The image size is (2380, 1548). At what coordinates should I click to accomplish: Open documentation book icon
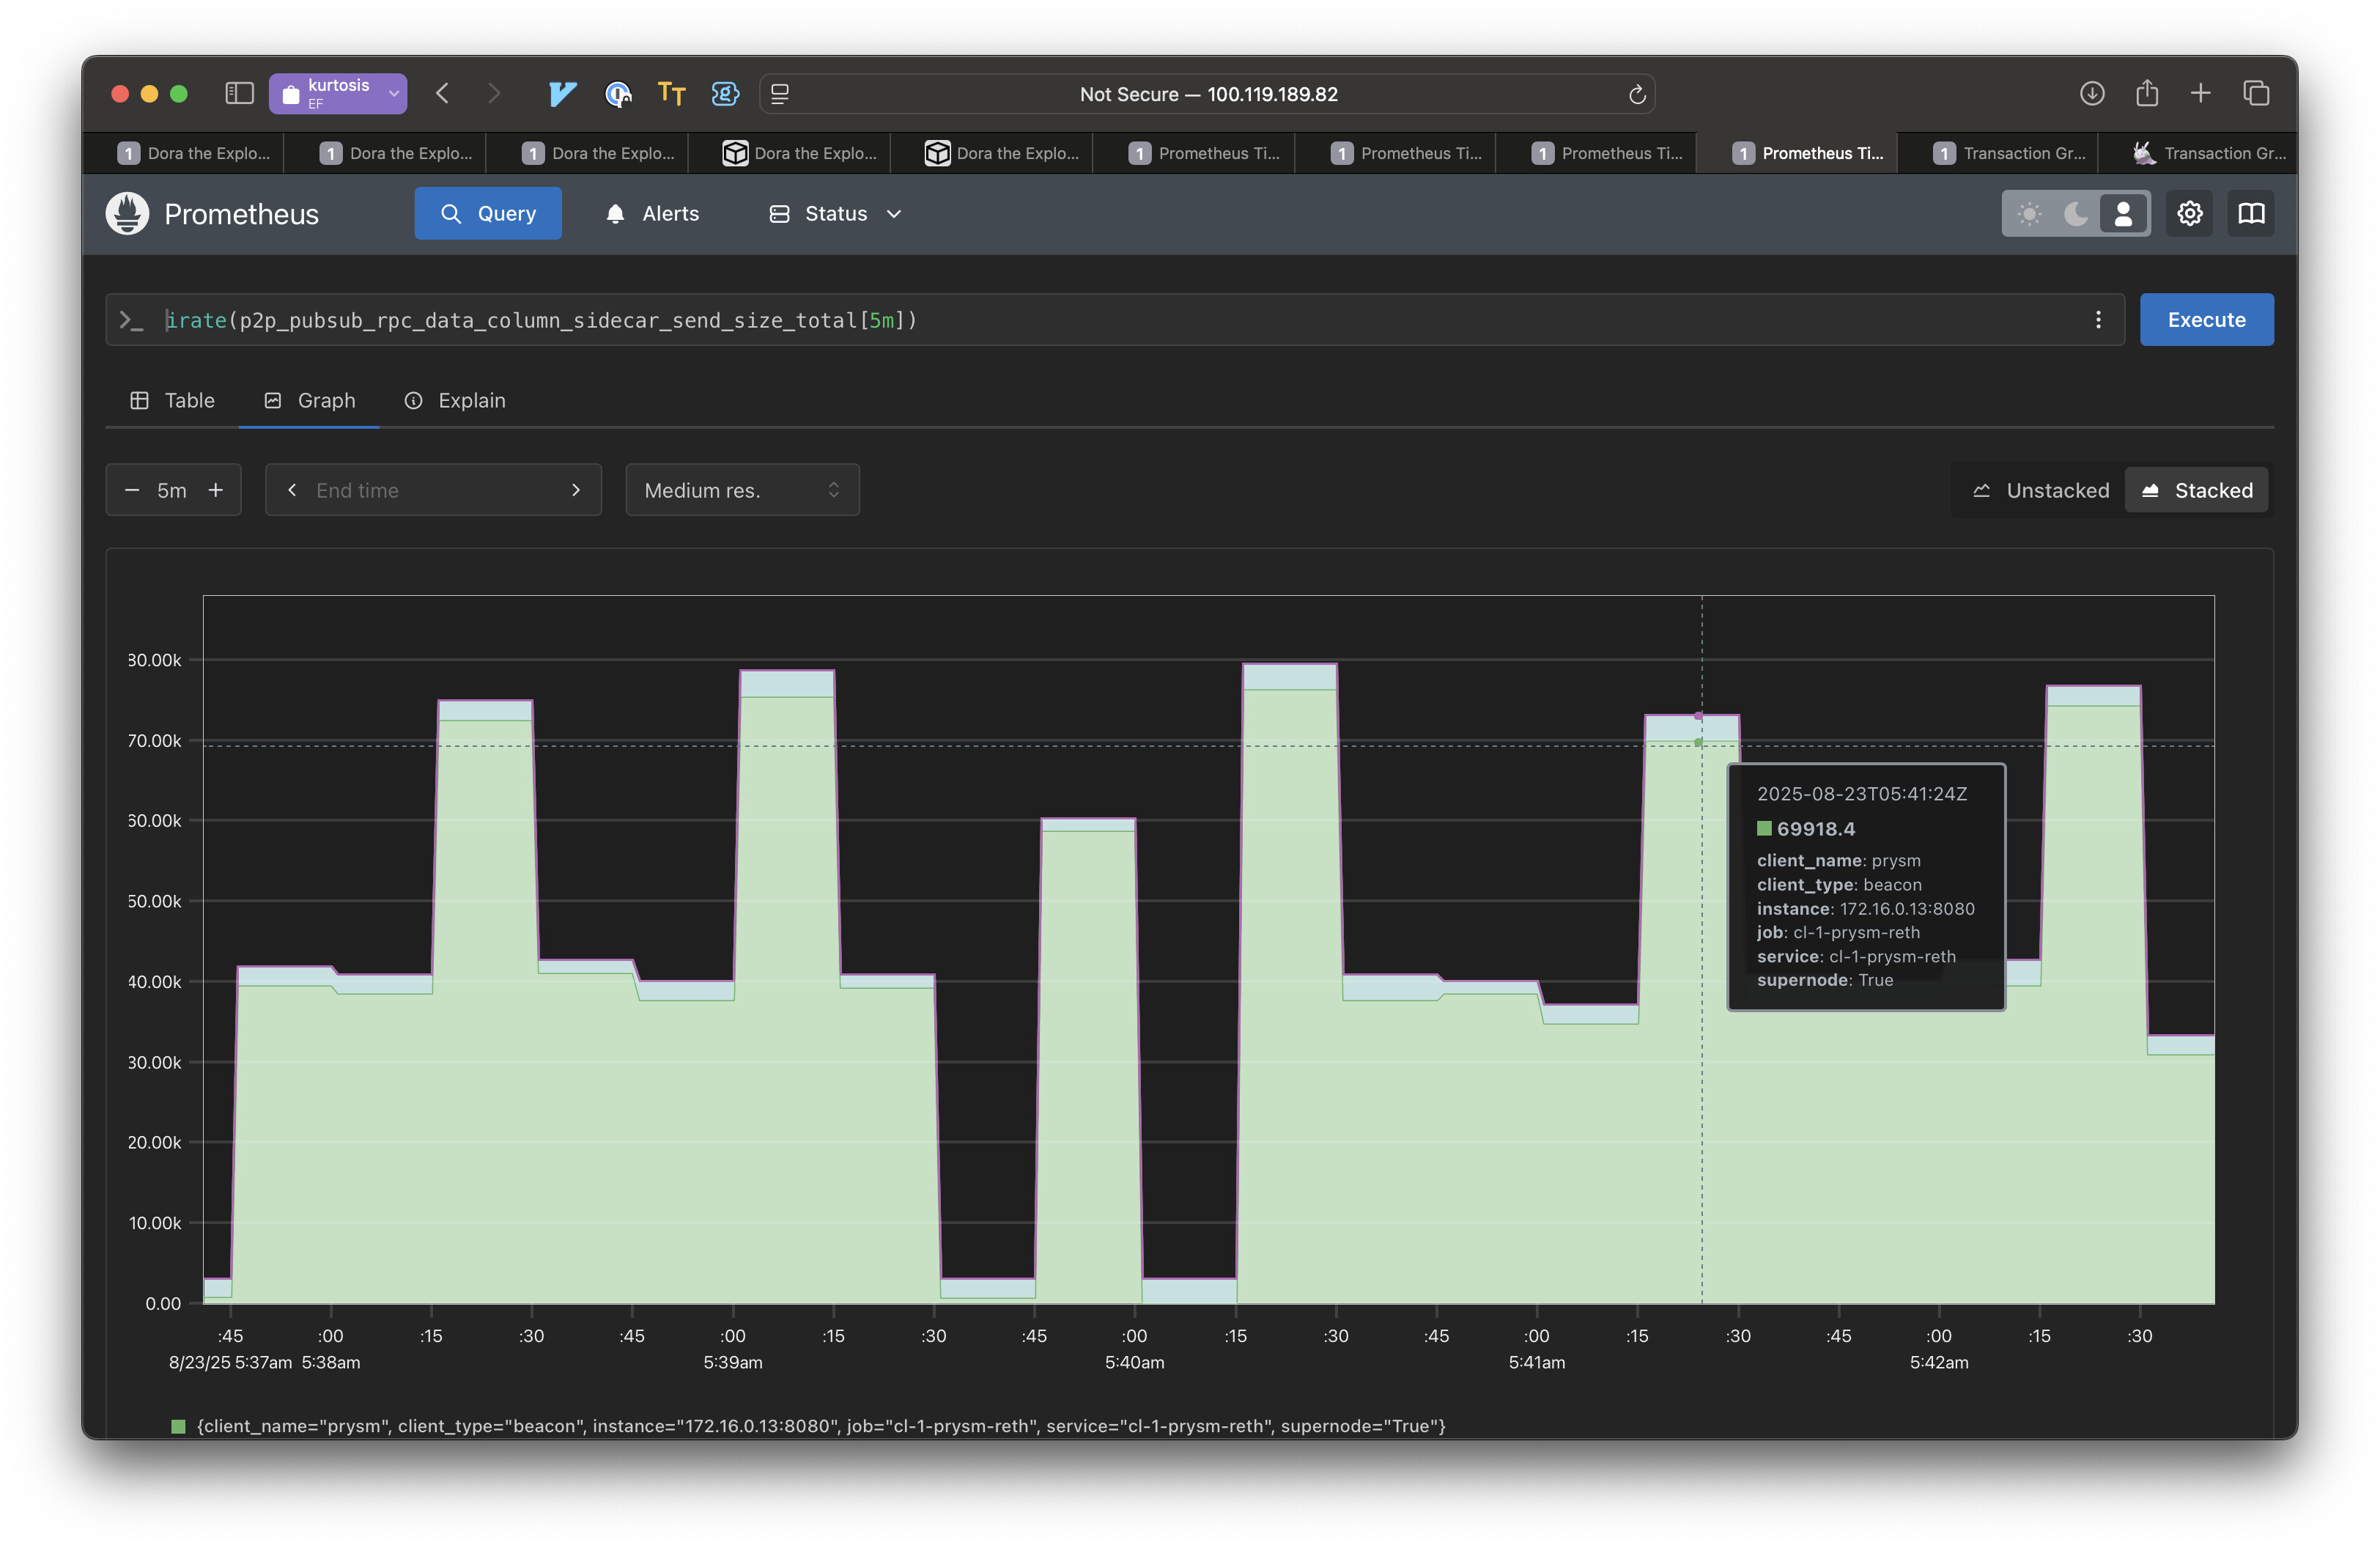pyautogui.click(x=2251, y=213)
